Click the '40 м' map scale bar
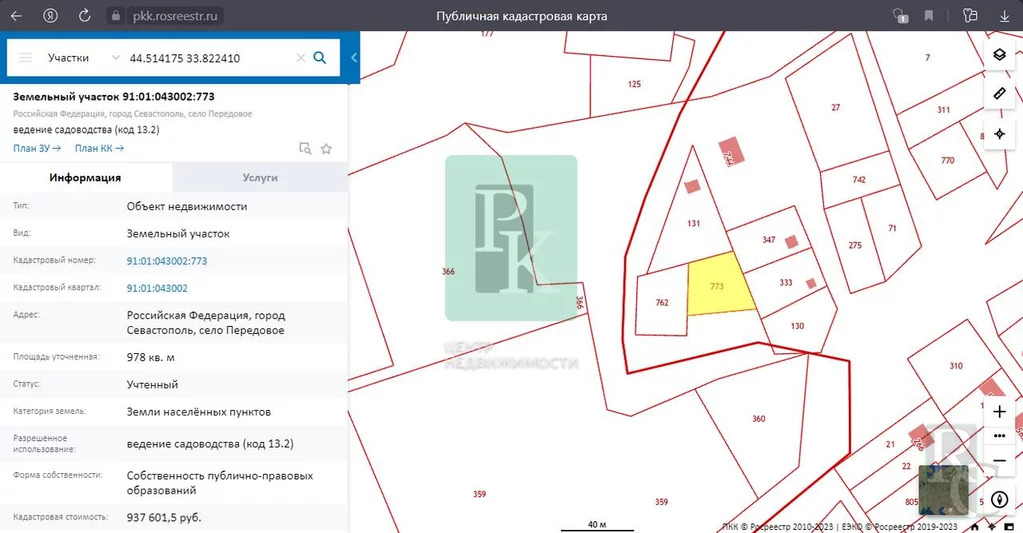 point(597,525)
